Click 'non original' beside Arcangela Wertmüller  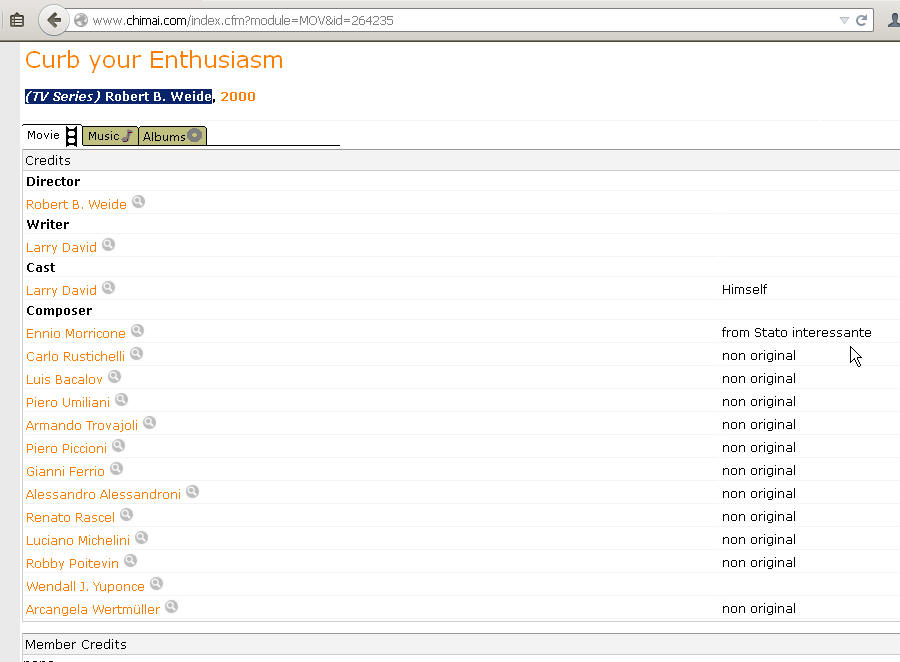pos(759,609)
